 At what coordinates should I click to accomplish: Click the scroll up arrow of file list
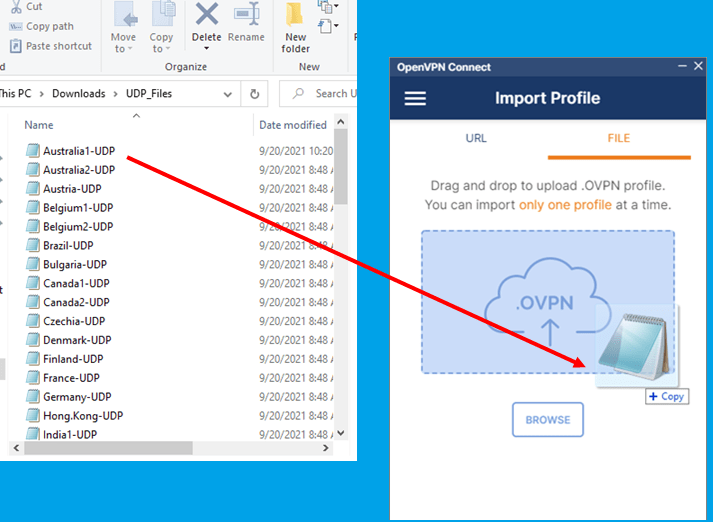(x=341, y=122)
